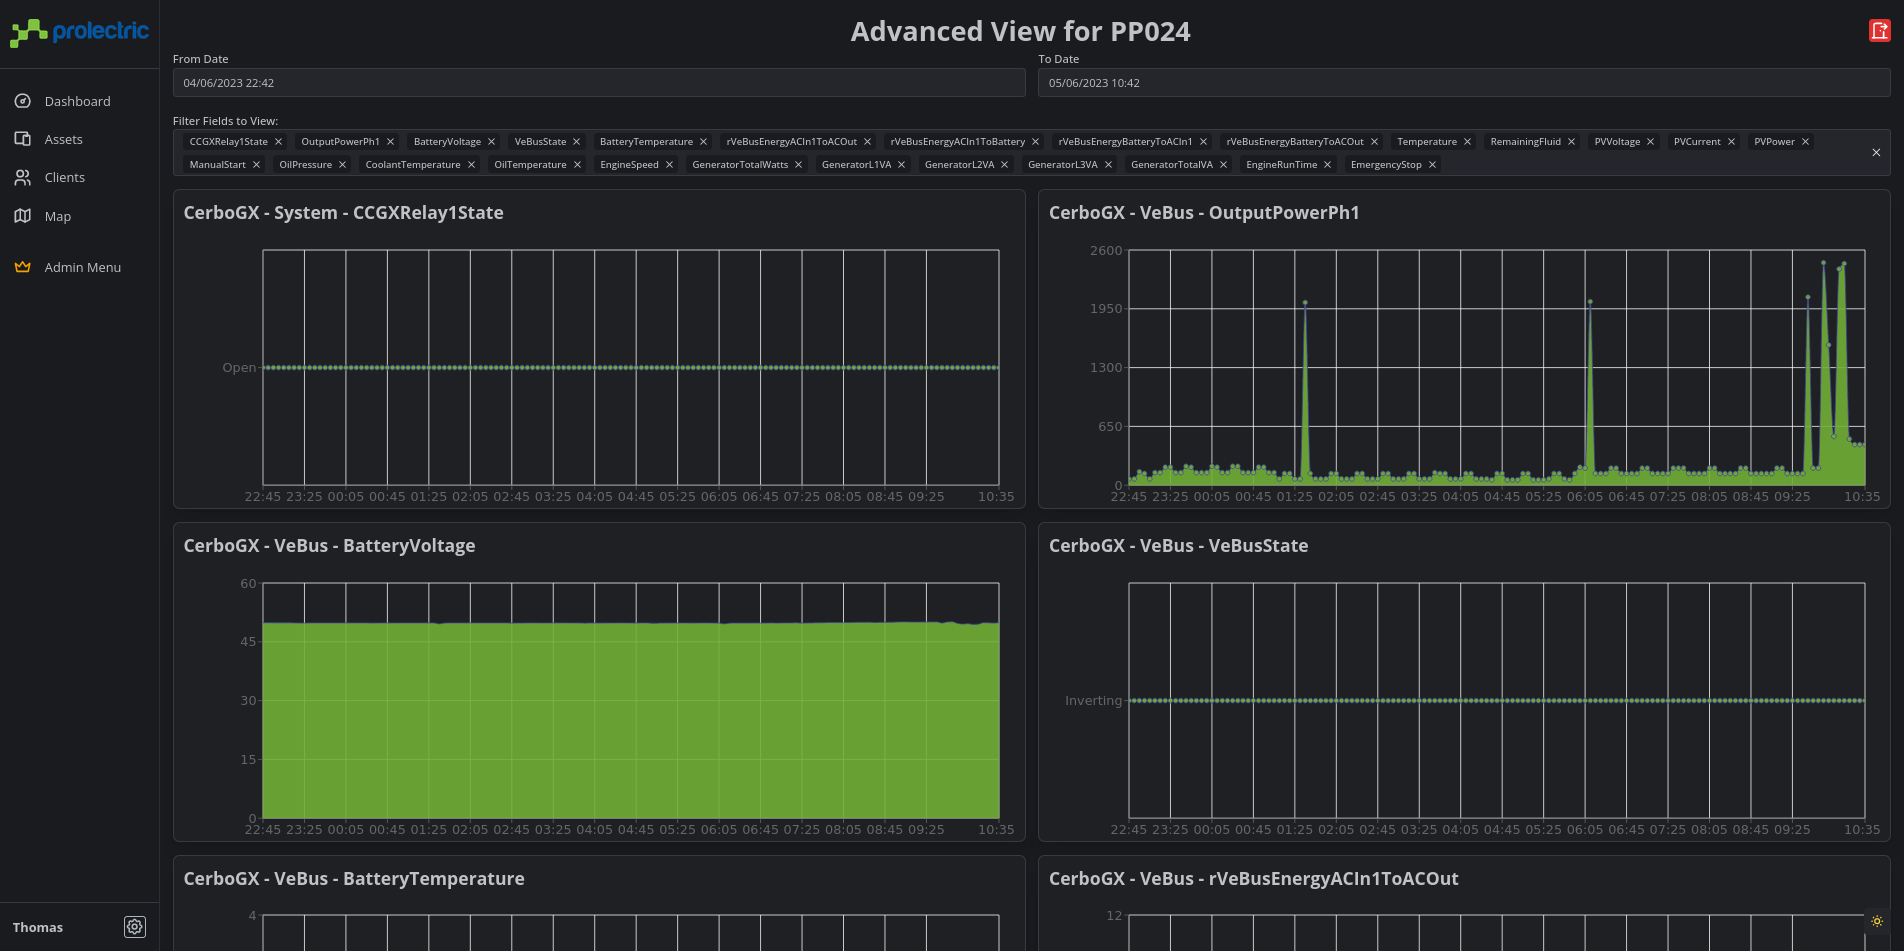1904x951 pixels.
Task: Remove the EngineRunTime filter chip
Action: 1327,165
